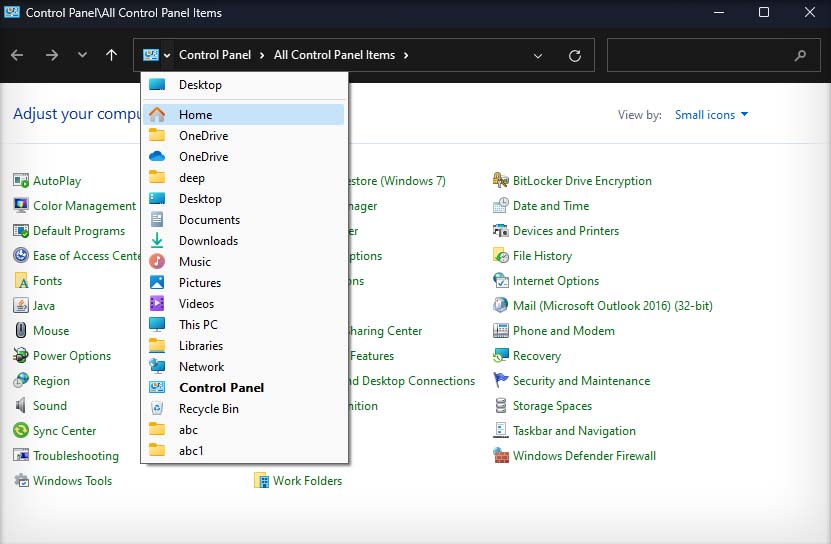Click the Sync Center icon
Image resolution: width=831 pixels, height=544 pixels.
21,430
